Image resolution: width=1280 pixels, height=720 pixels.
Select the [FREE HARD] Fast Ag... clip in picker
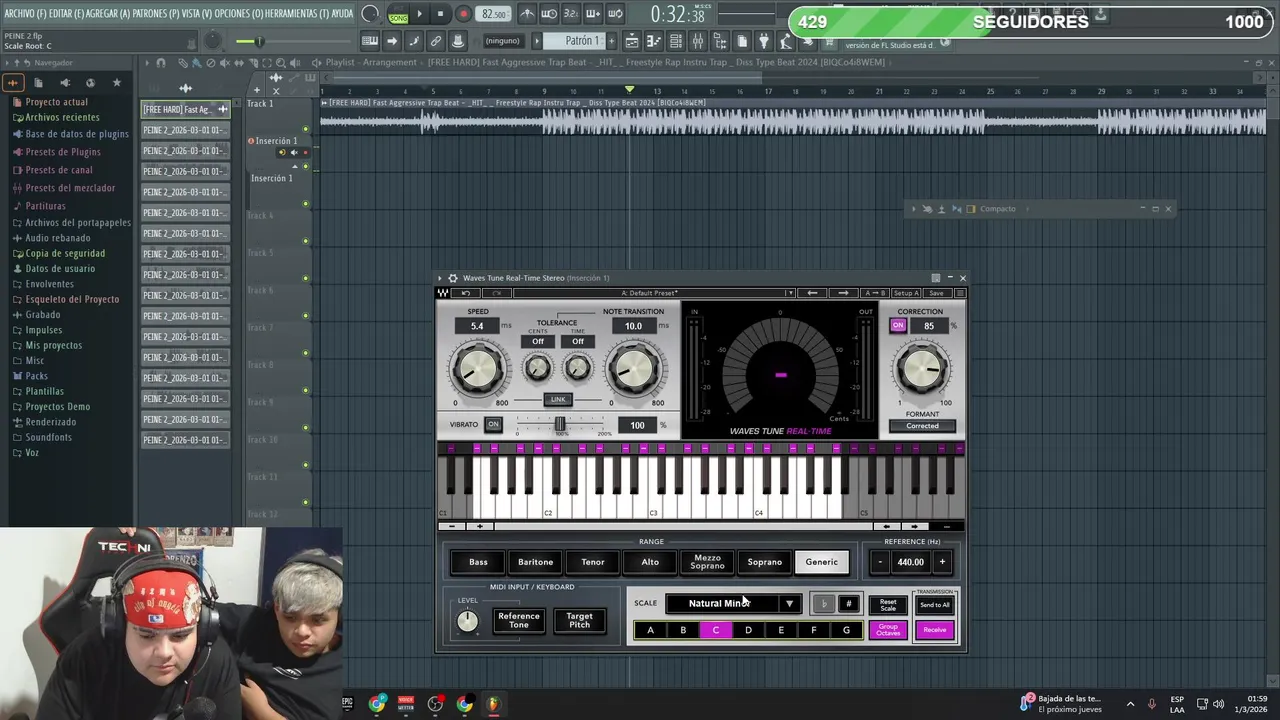[x=185, y=109]
